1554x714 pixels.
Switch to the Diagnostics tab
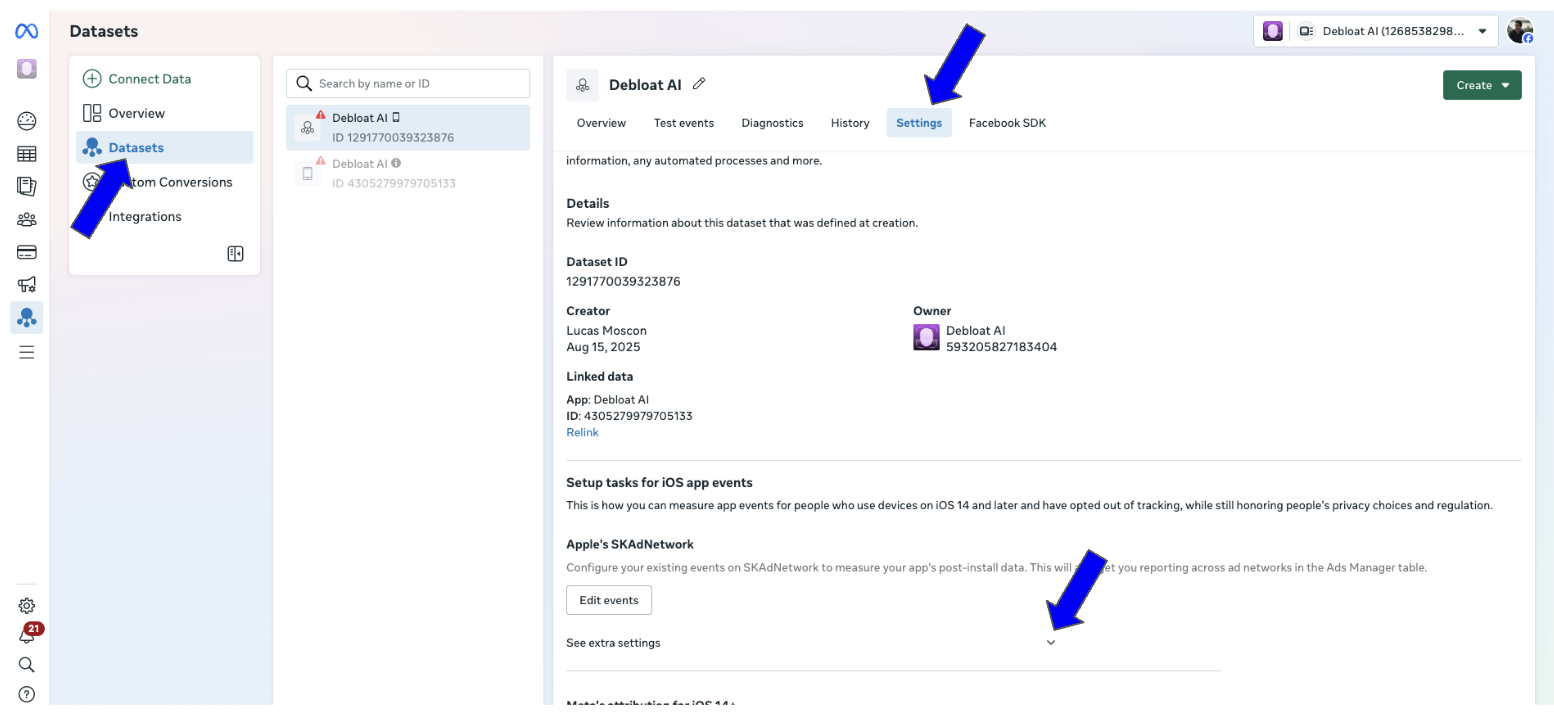[772, 123]
